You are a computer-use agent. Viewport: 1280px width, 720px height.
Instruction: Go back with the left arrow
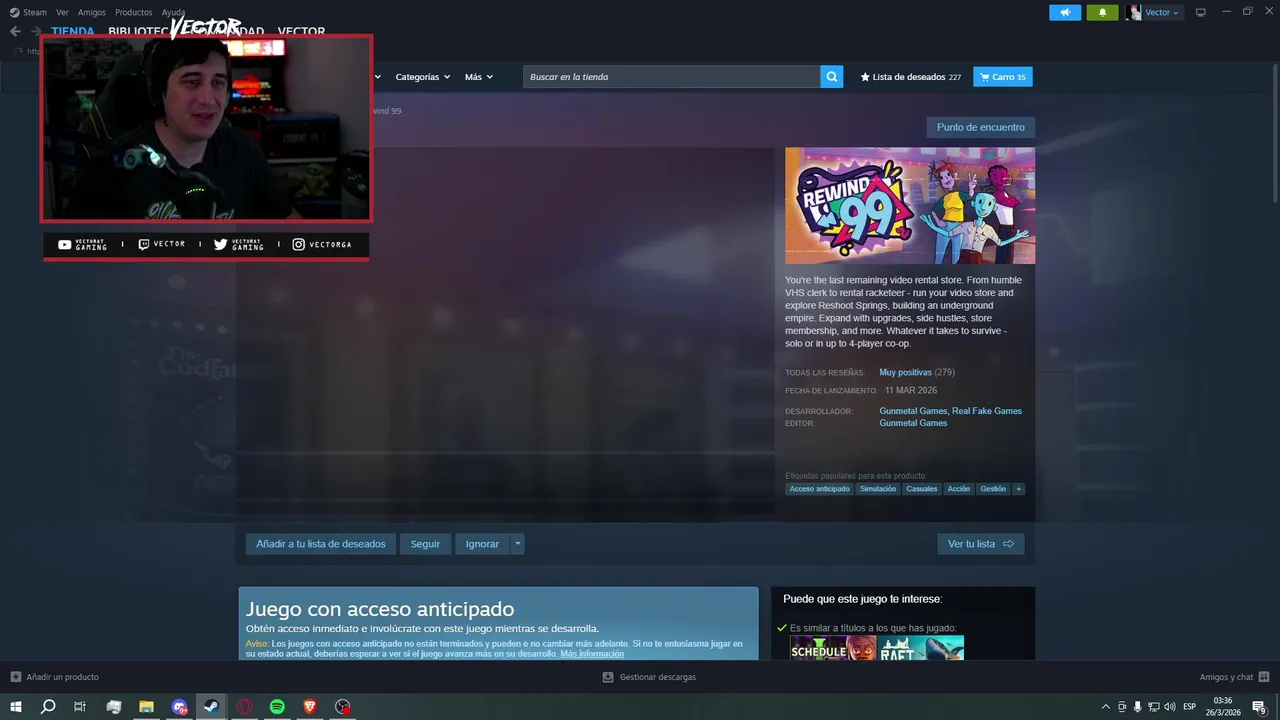tap(15, 31)
